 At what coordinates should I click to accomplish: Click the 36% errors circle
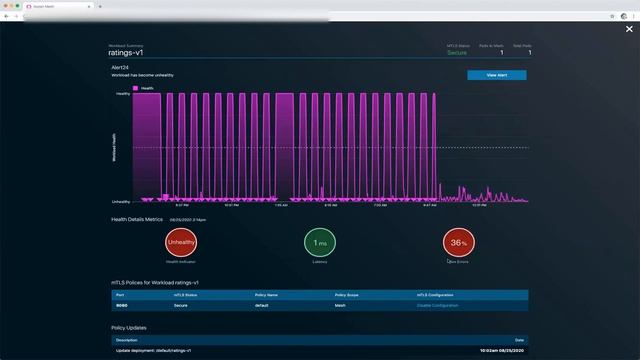click(458, 242)
